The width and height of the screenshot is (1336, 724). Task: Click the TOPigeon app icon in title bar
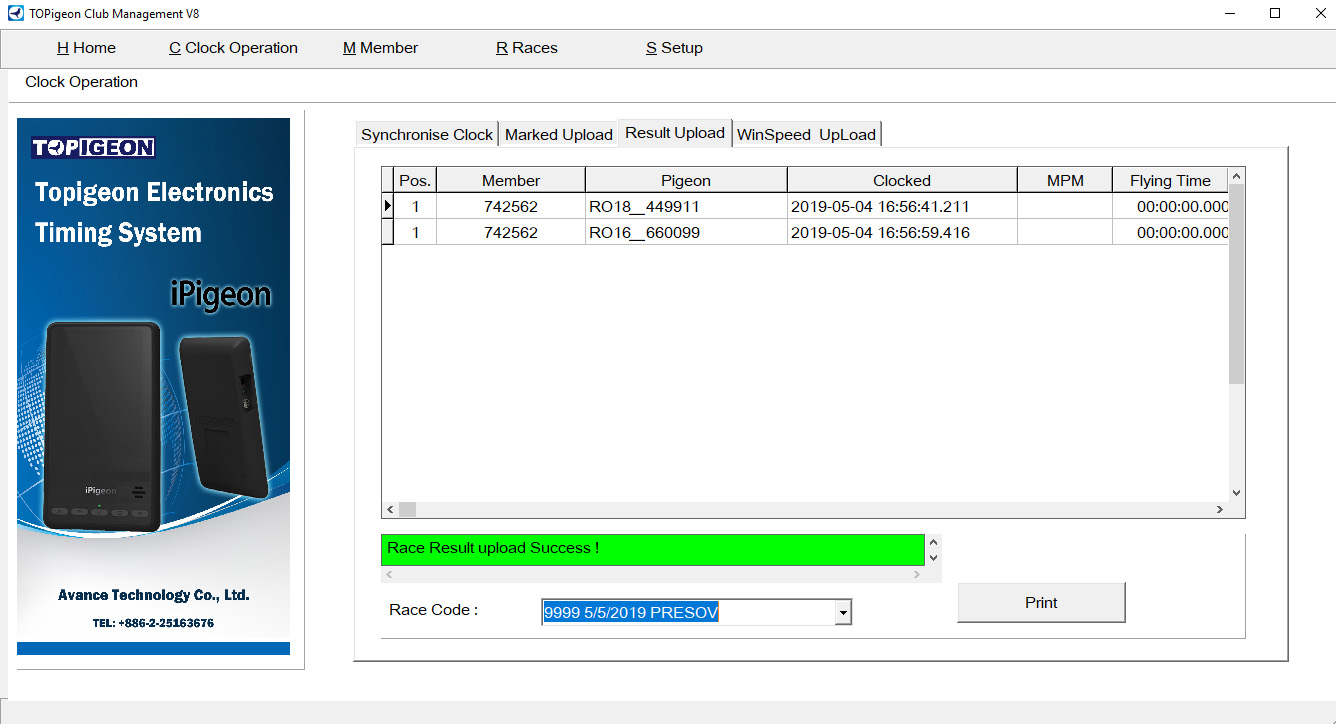15,14
